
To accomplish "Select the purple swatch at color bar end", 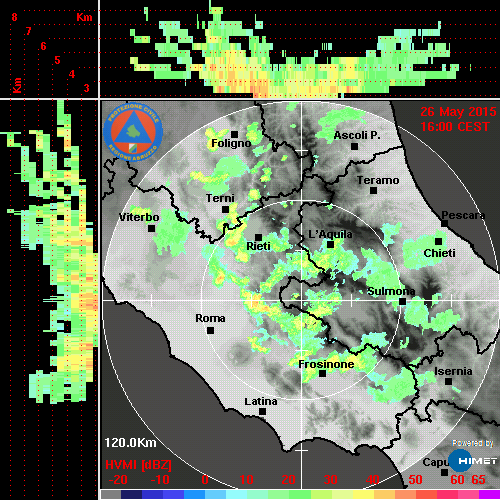I will (x=489, y=495).
